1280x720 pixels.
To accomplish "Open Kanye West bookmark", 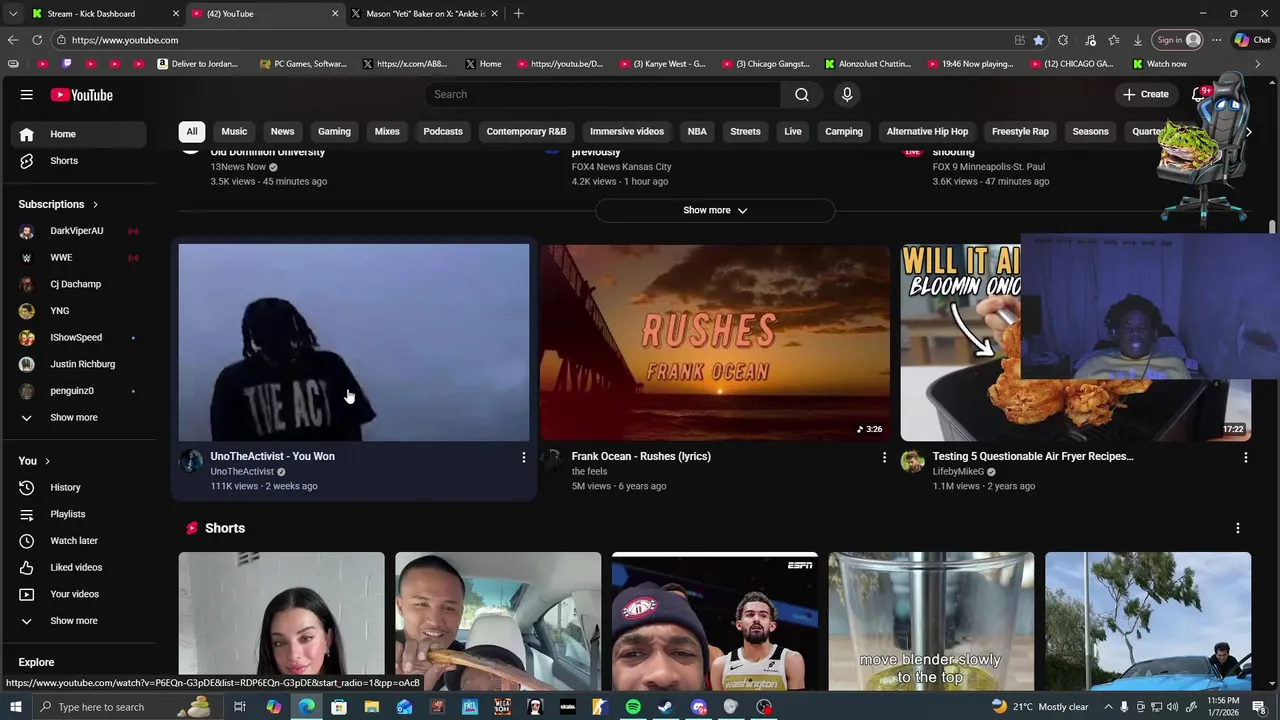I will [x=662, y=64].
